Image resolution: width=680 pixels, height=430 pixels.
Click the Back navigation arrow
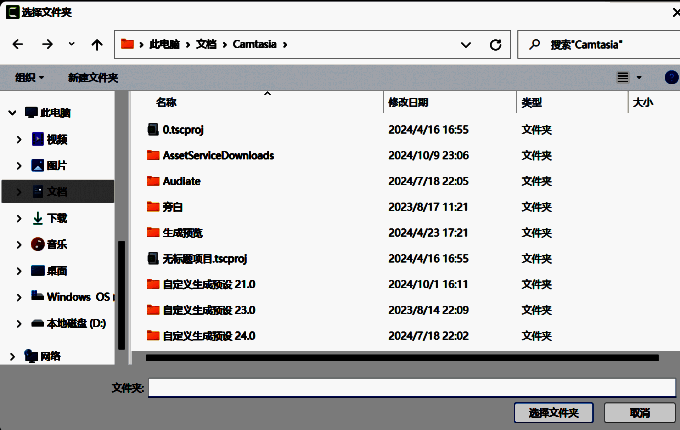pyautogui.click(x=18, y=44)
